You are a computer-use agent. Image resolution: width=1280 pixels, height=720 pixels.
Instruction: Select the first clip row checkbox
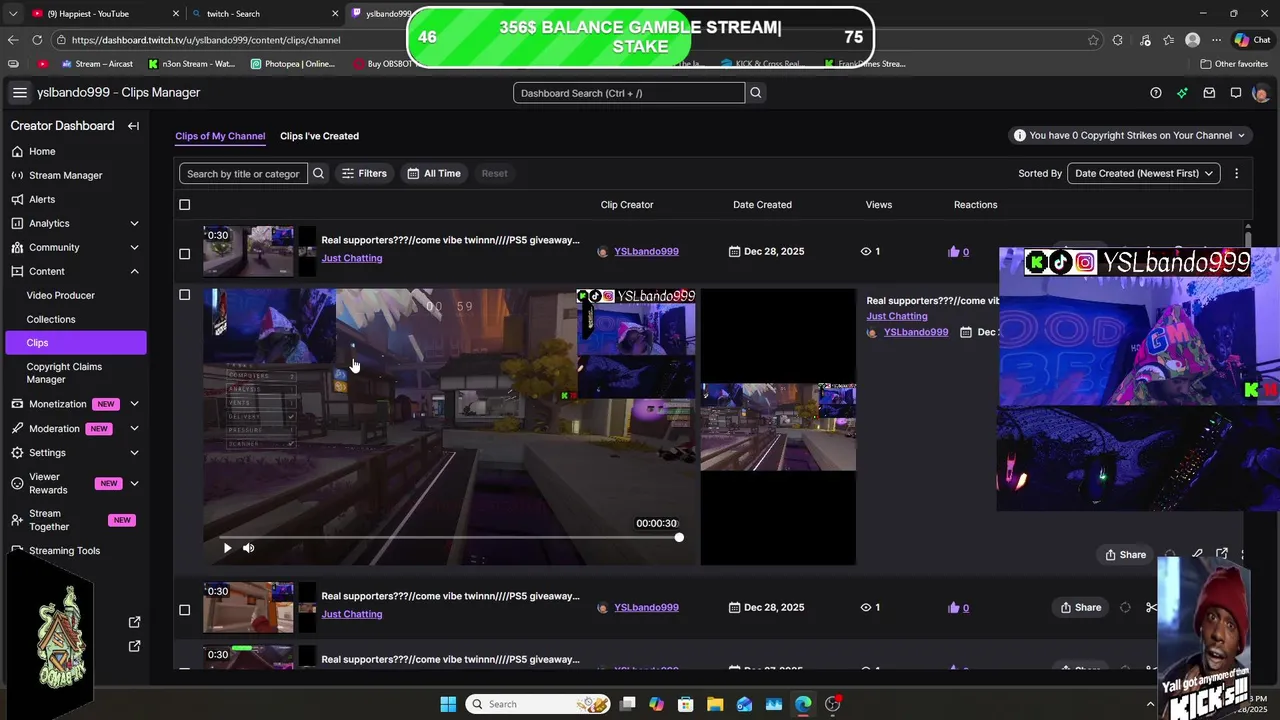[x=184, y=254]
